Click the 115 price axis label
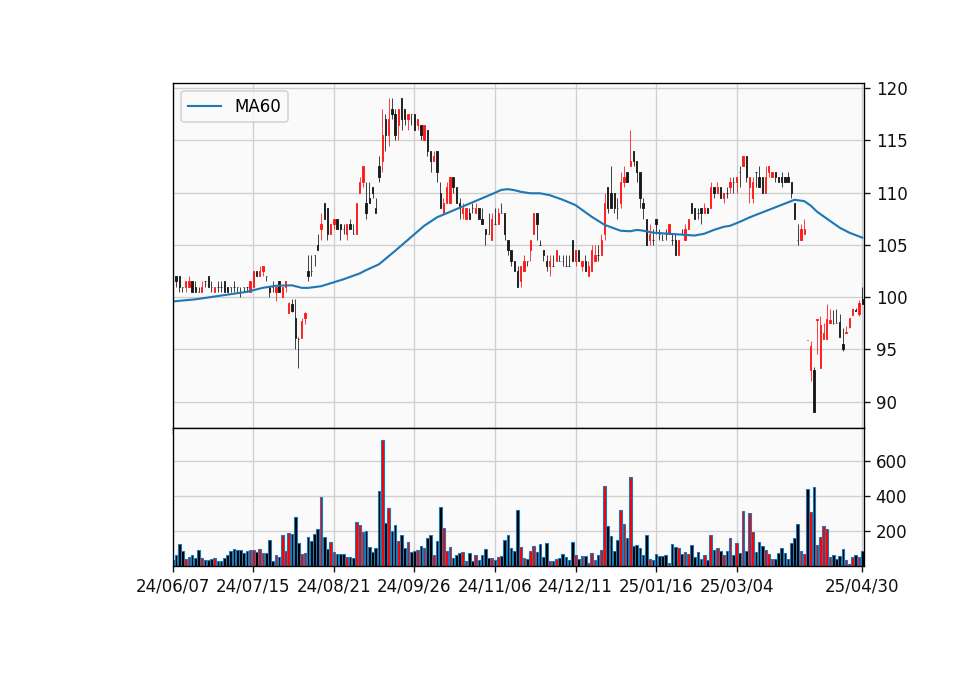Screen dimensions: 960x690 892,141
